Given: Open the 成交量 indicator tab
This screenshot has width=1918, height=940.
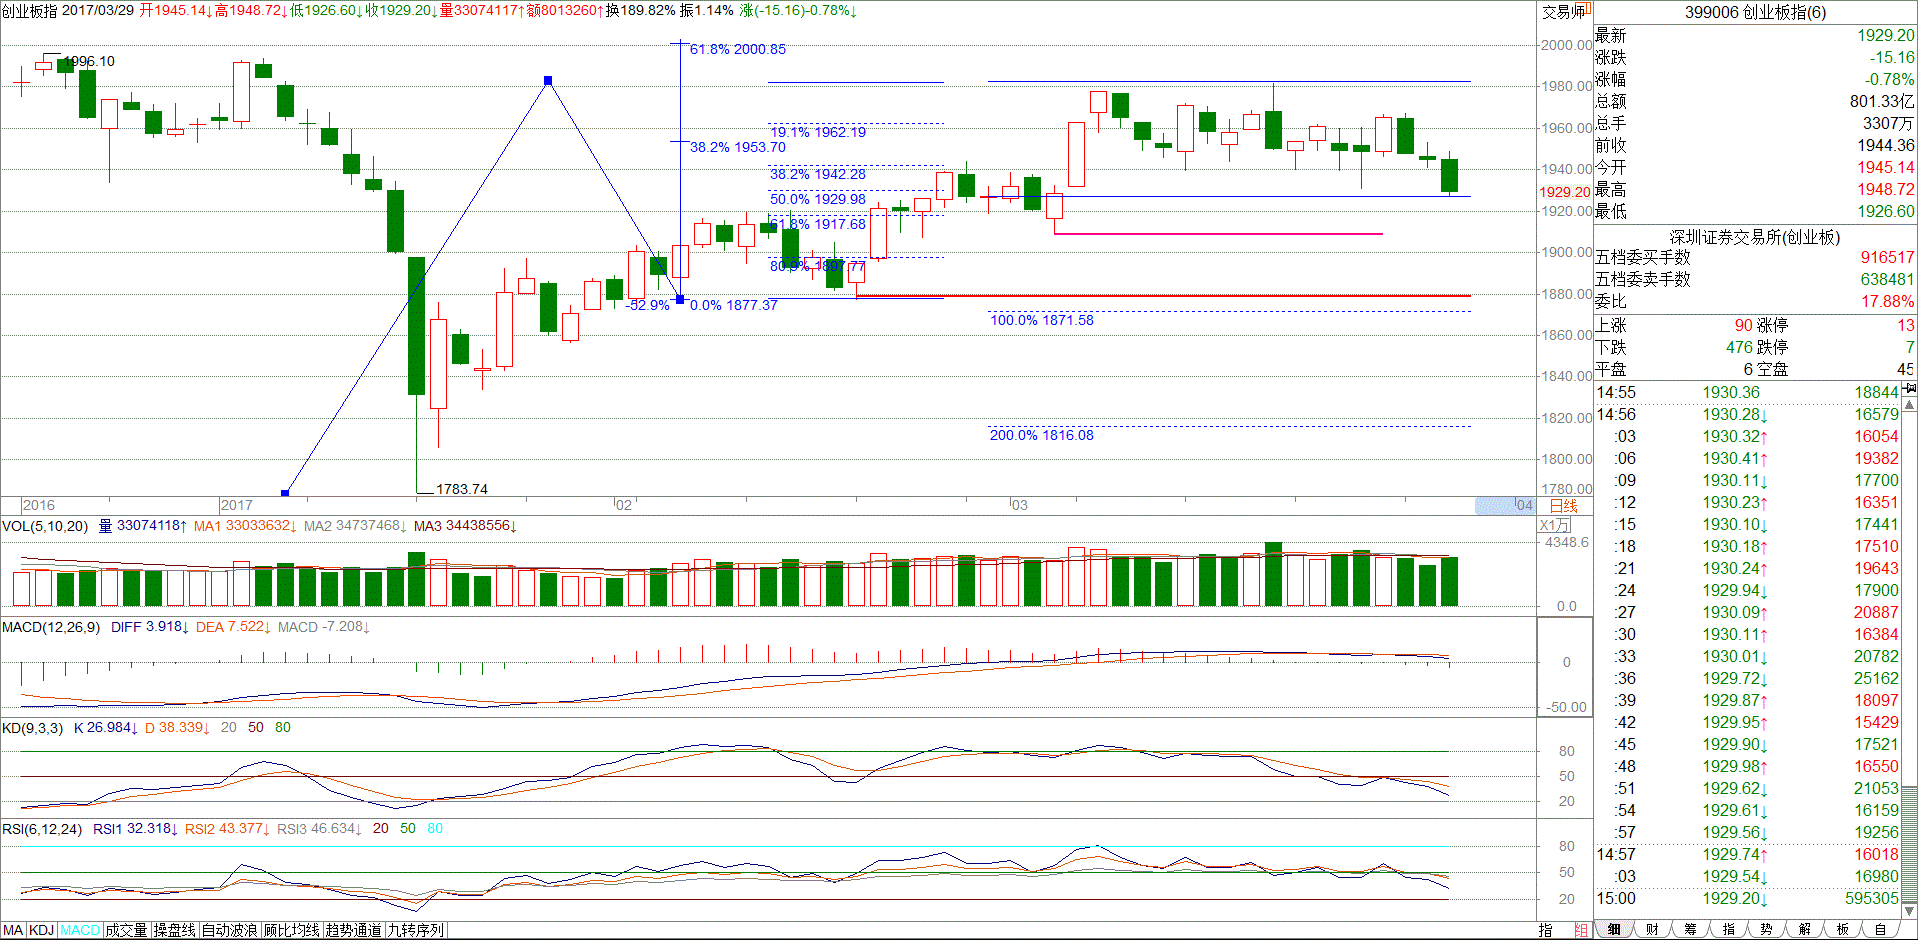Looking at the screenshot, I should (126, 930).
